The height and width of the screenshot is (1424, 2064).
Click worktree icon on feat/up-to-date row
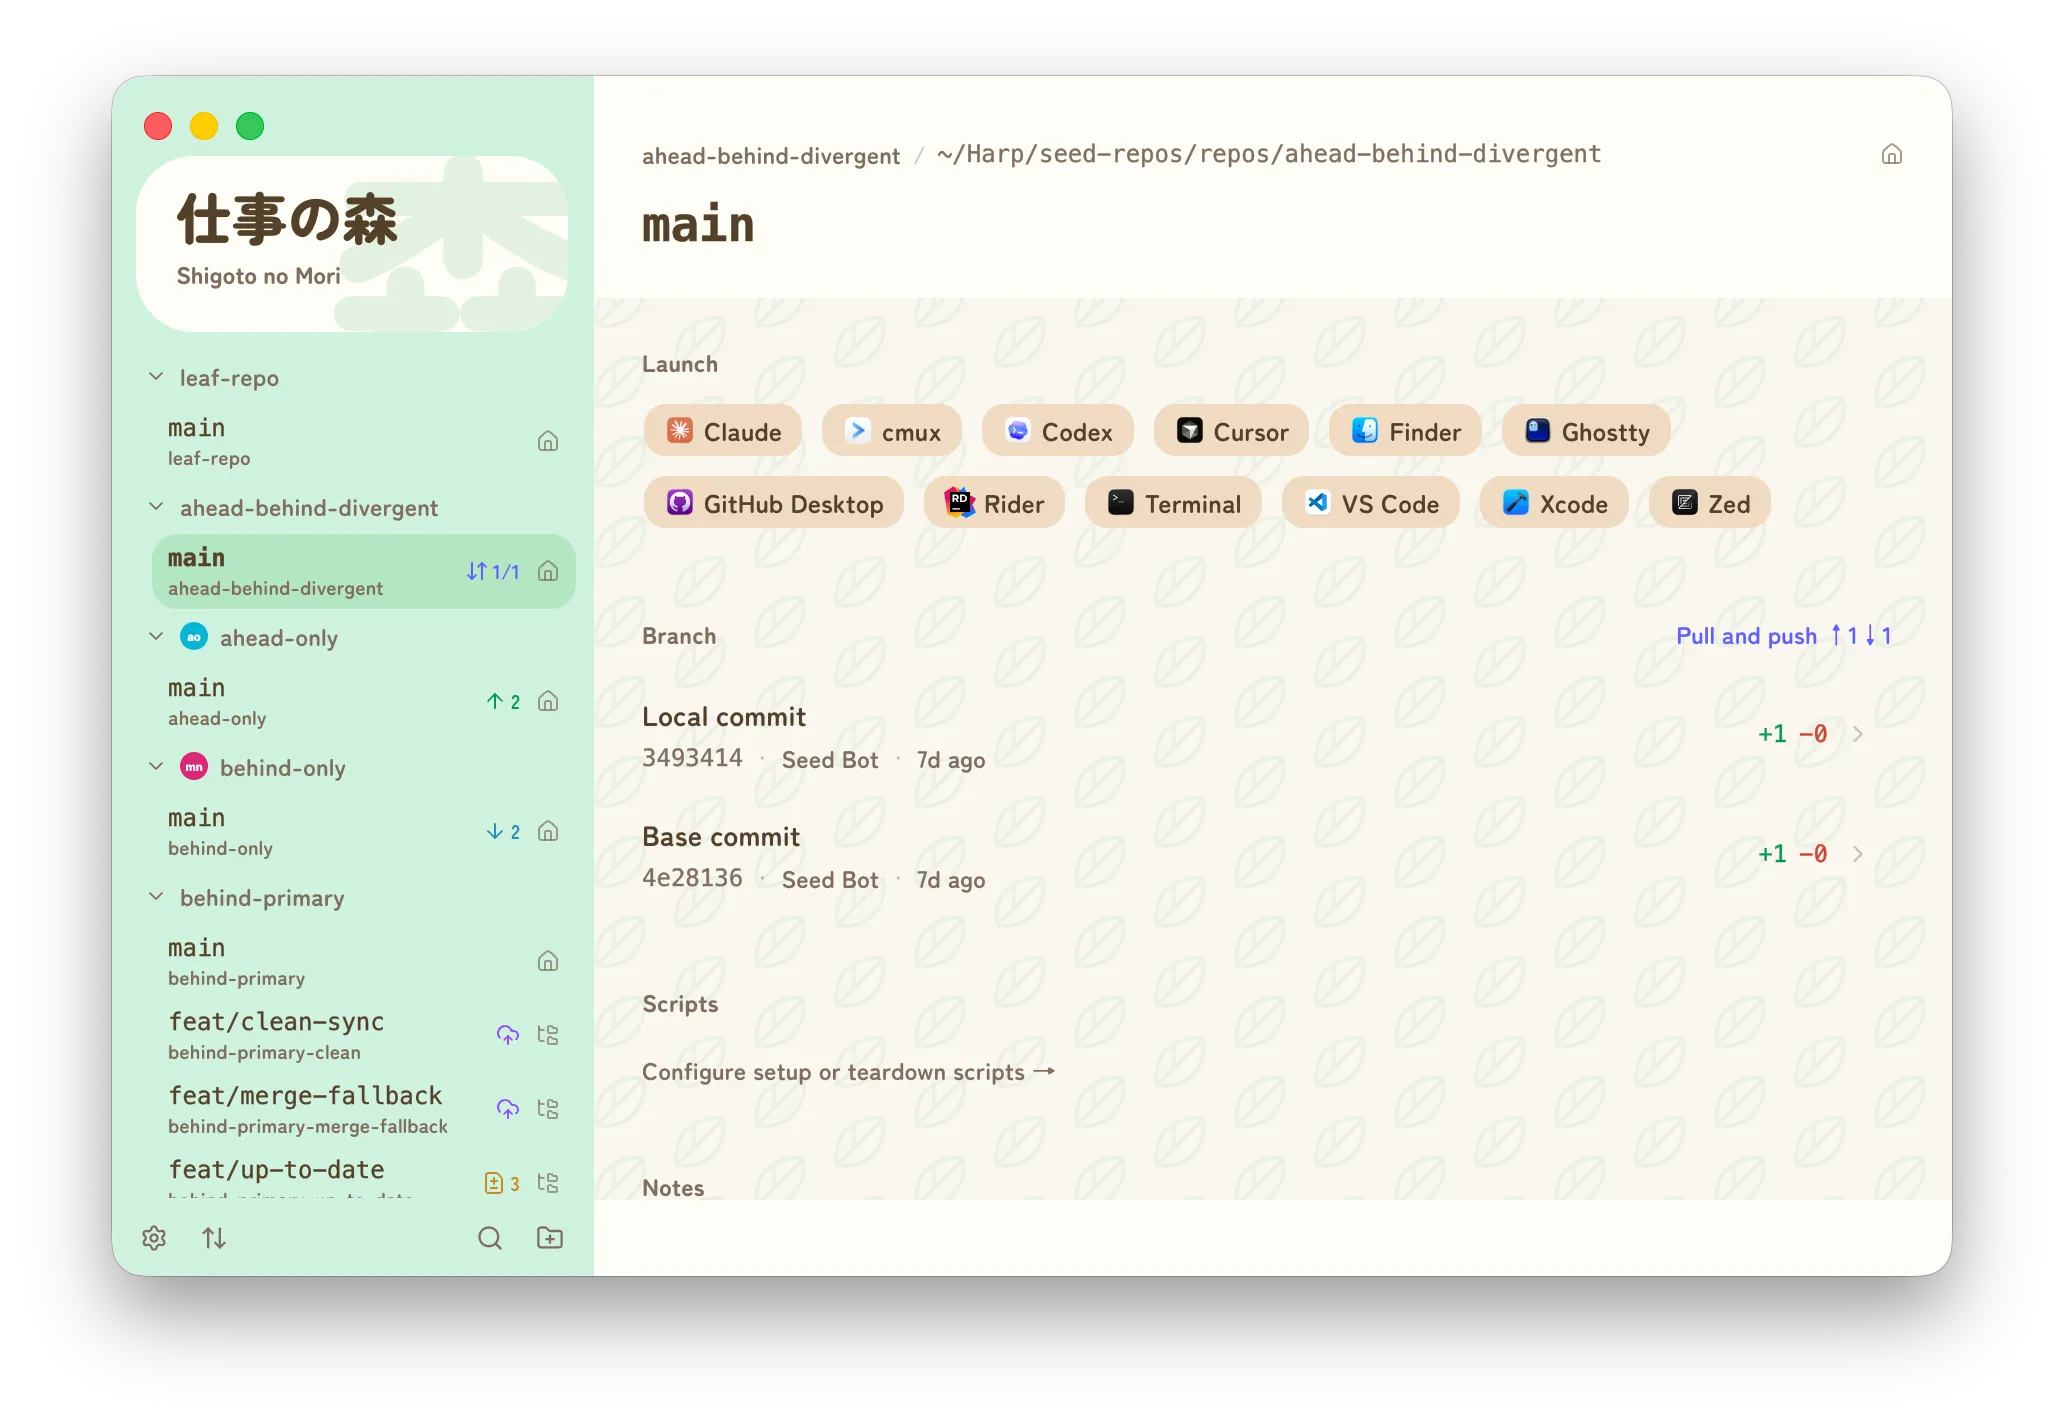(548, 1183)
